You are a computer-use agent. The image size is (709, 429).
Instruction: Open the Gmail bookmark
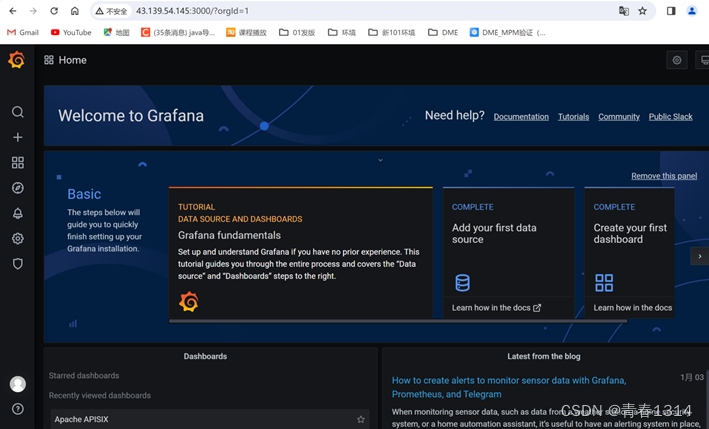(23, 33)
